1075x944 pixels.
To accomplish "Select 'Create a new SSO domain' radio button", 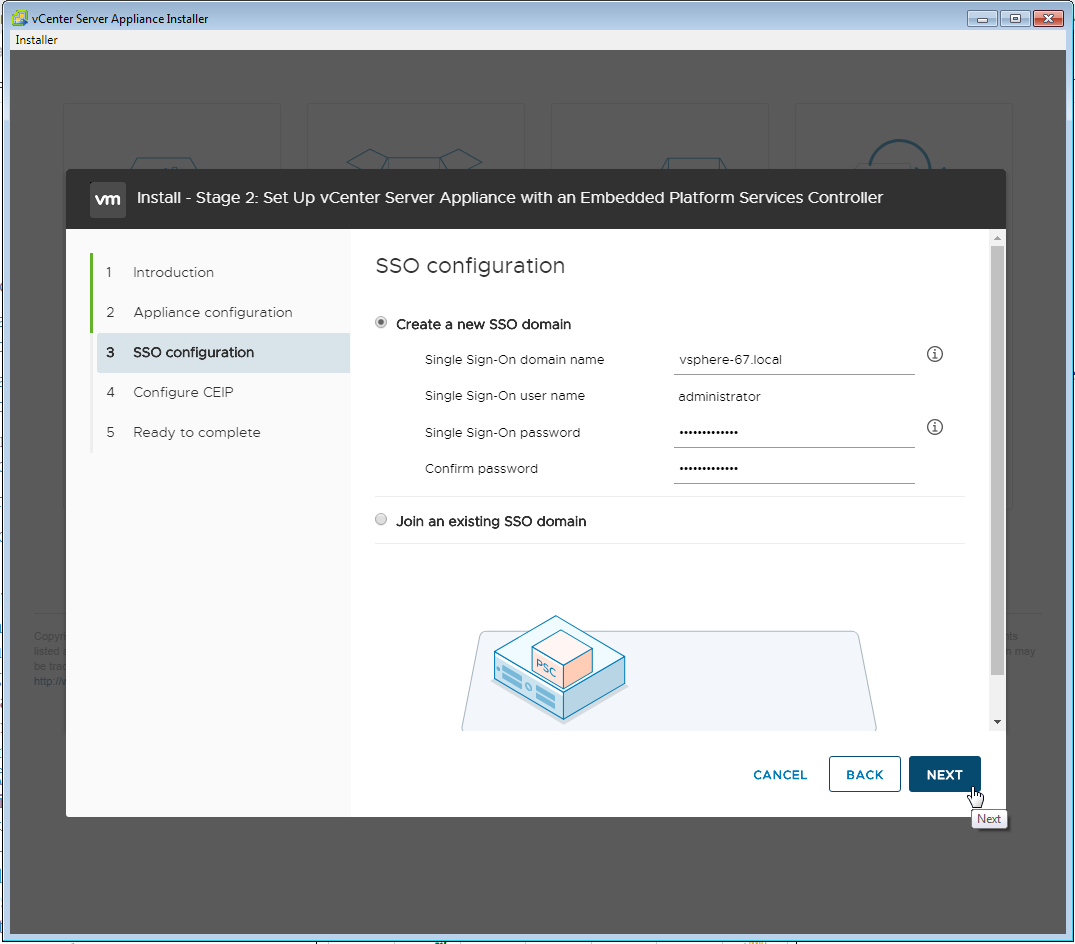I will tap(381, 323).
